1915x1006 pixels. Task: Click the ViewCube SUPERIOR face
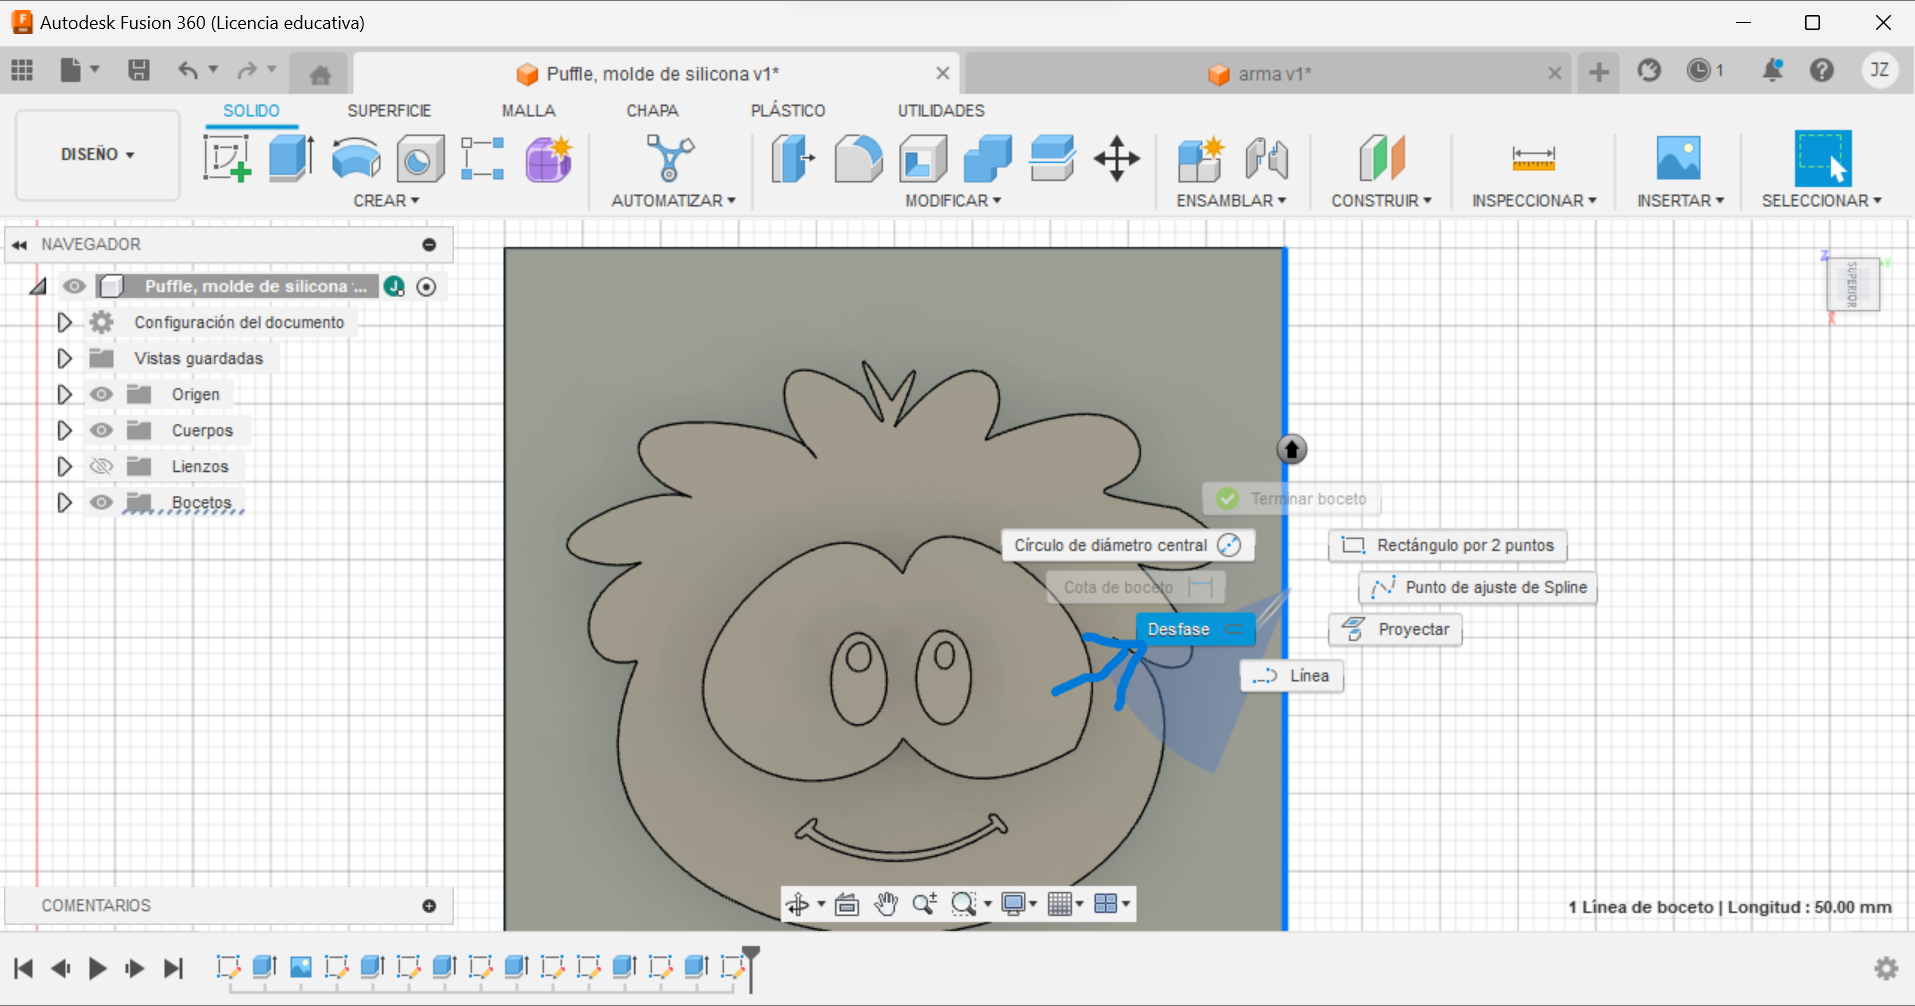point(1852,285)
